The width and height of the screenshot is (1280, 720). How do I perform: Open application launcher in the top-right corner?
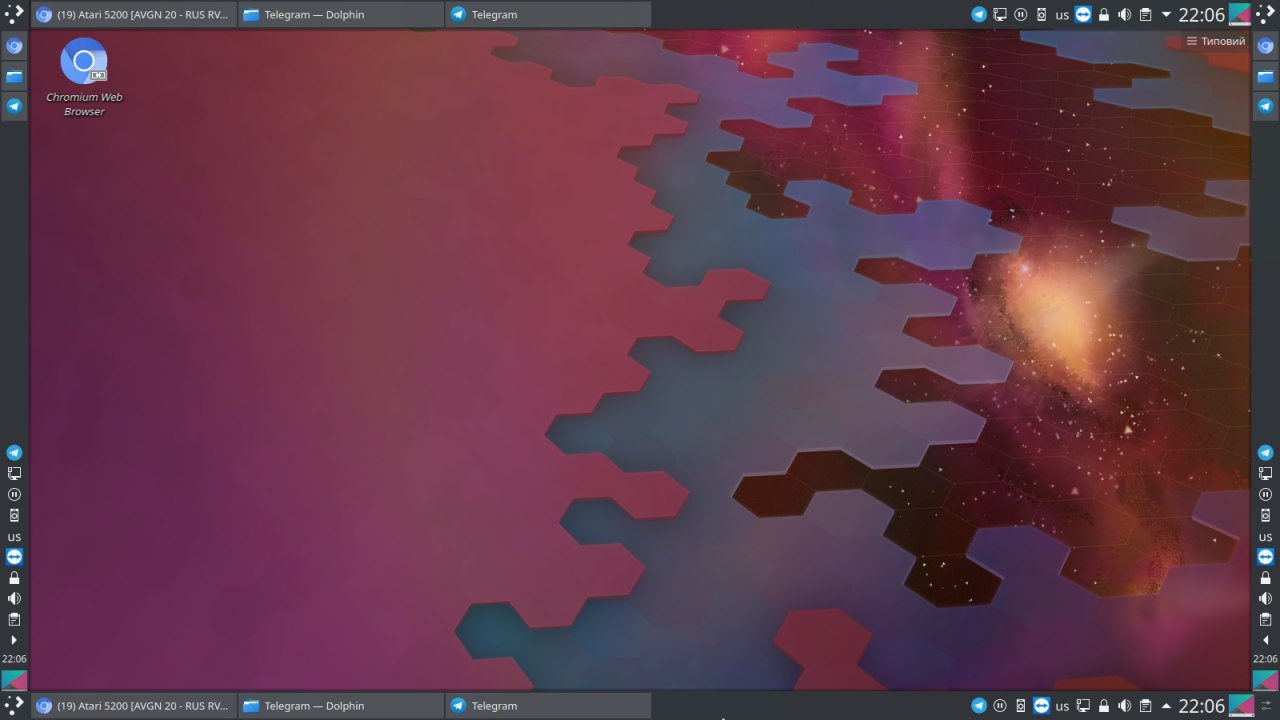(1265, 14)
